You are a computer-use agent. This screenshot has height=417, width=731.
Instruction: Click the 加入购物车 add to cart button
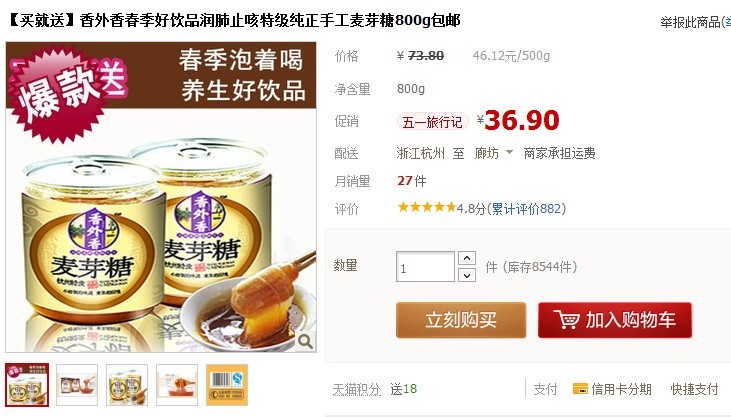coord(615,320)
